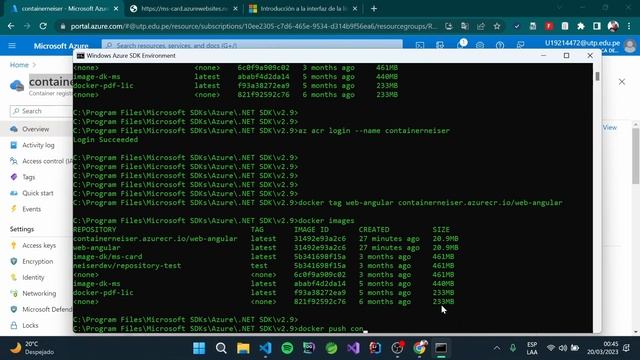Open Activity log in the sidebar
Viewport: 640px width, 360px height.
pos(38,145)
